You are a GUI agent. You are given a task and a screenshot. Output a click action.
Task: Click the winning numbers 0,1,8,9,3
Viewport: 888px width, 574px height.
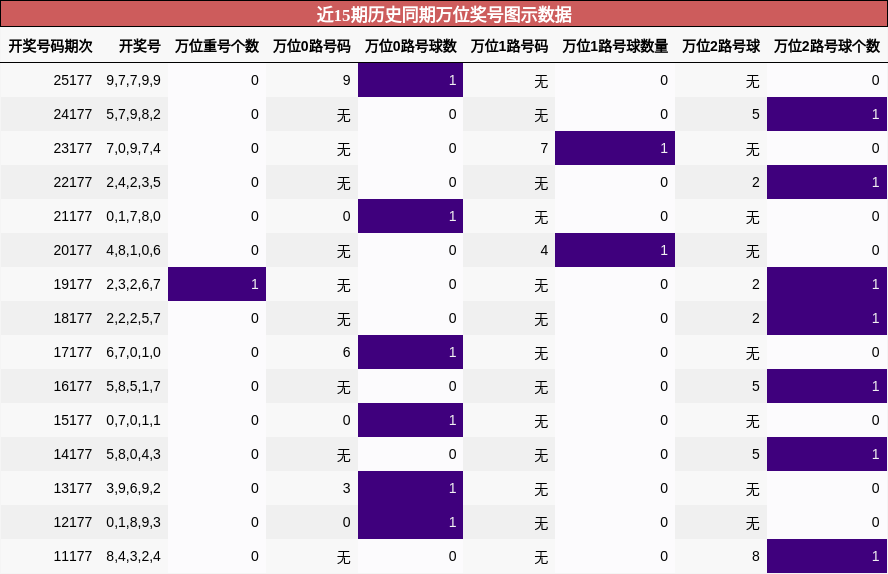click(x=134, y=522)
